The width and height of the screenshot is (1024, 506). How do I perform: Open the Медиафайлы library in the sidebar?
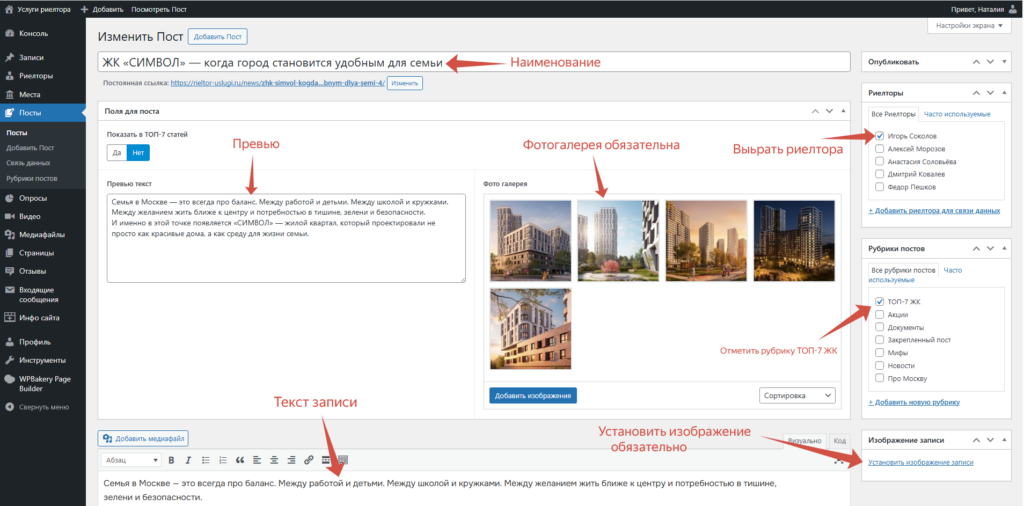click(x=42, y=234)
